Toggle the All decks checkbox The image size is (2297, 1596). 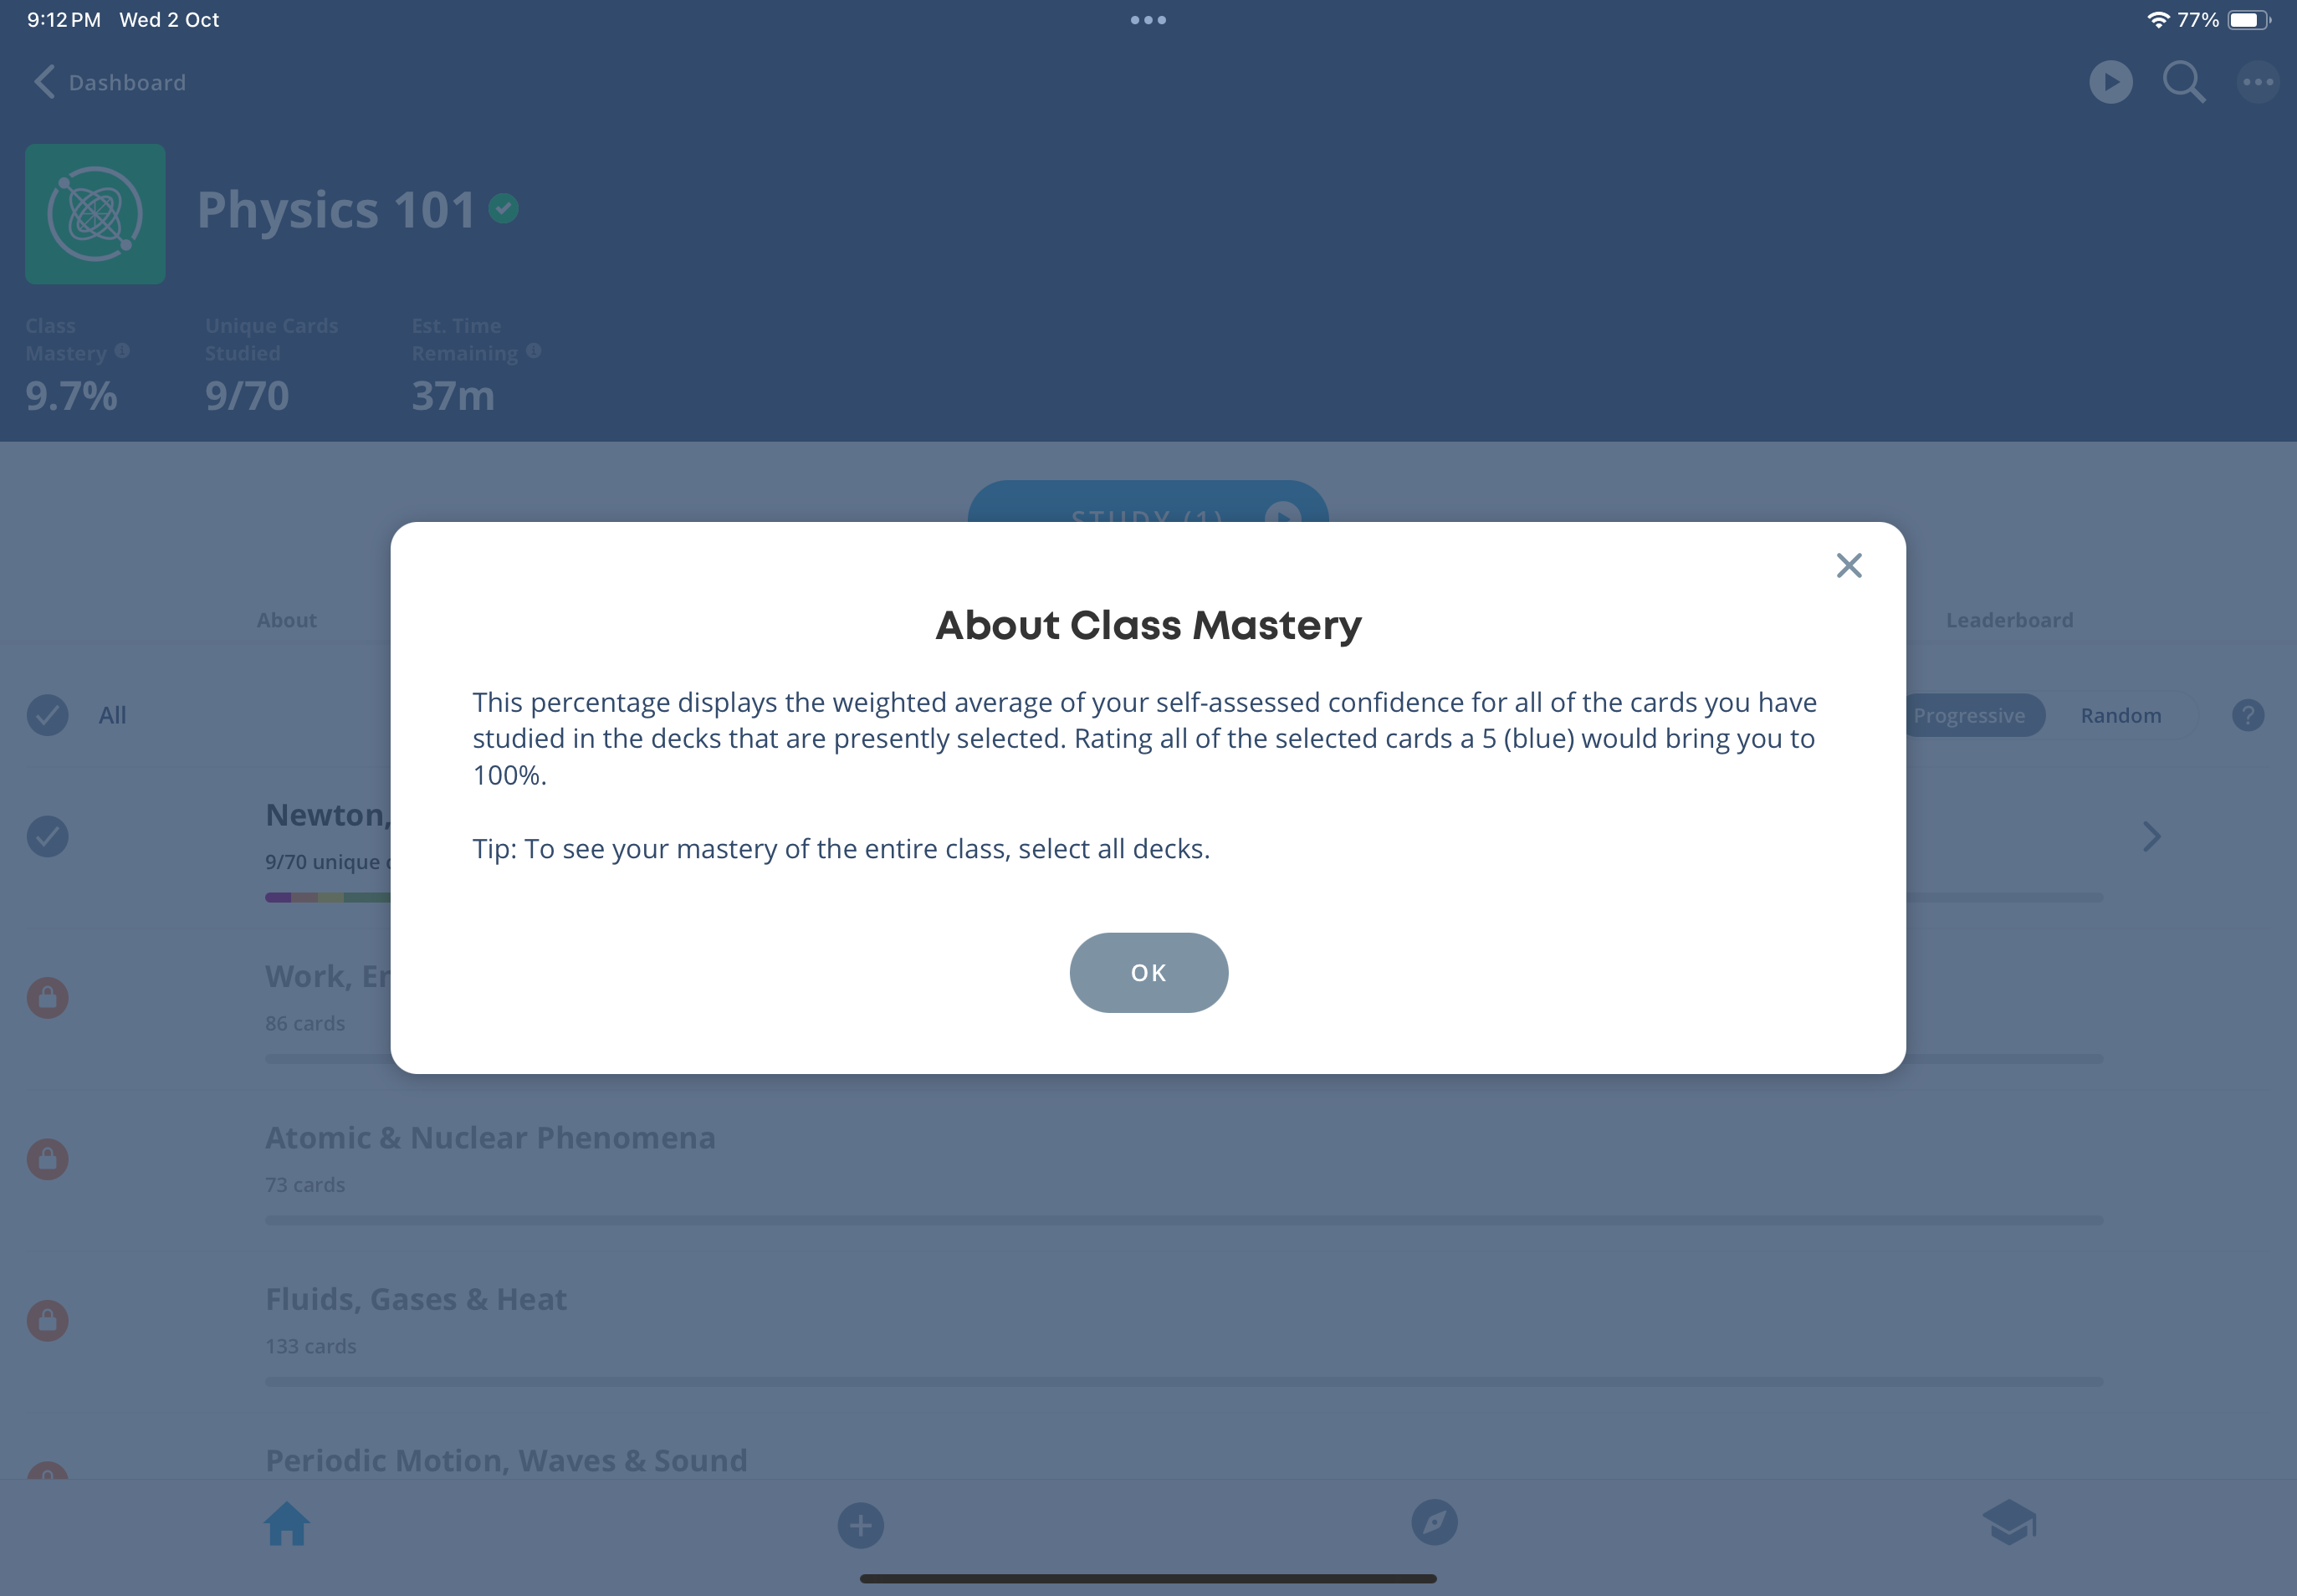pyautogui.click(x=47, y=713)
